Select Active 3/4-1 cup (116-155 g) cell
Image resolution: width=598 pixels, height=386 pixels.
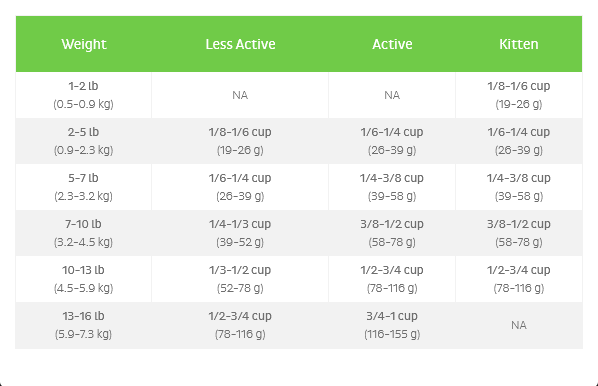coord(392,325)
